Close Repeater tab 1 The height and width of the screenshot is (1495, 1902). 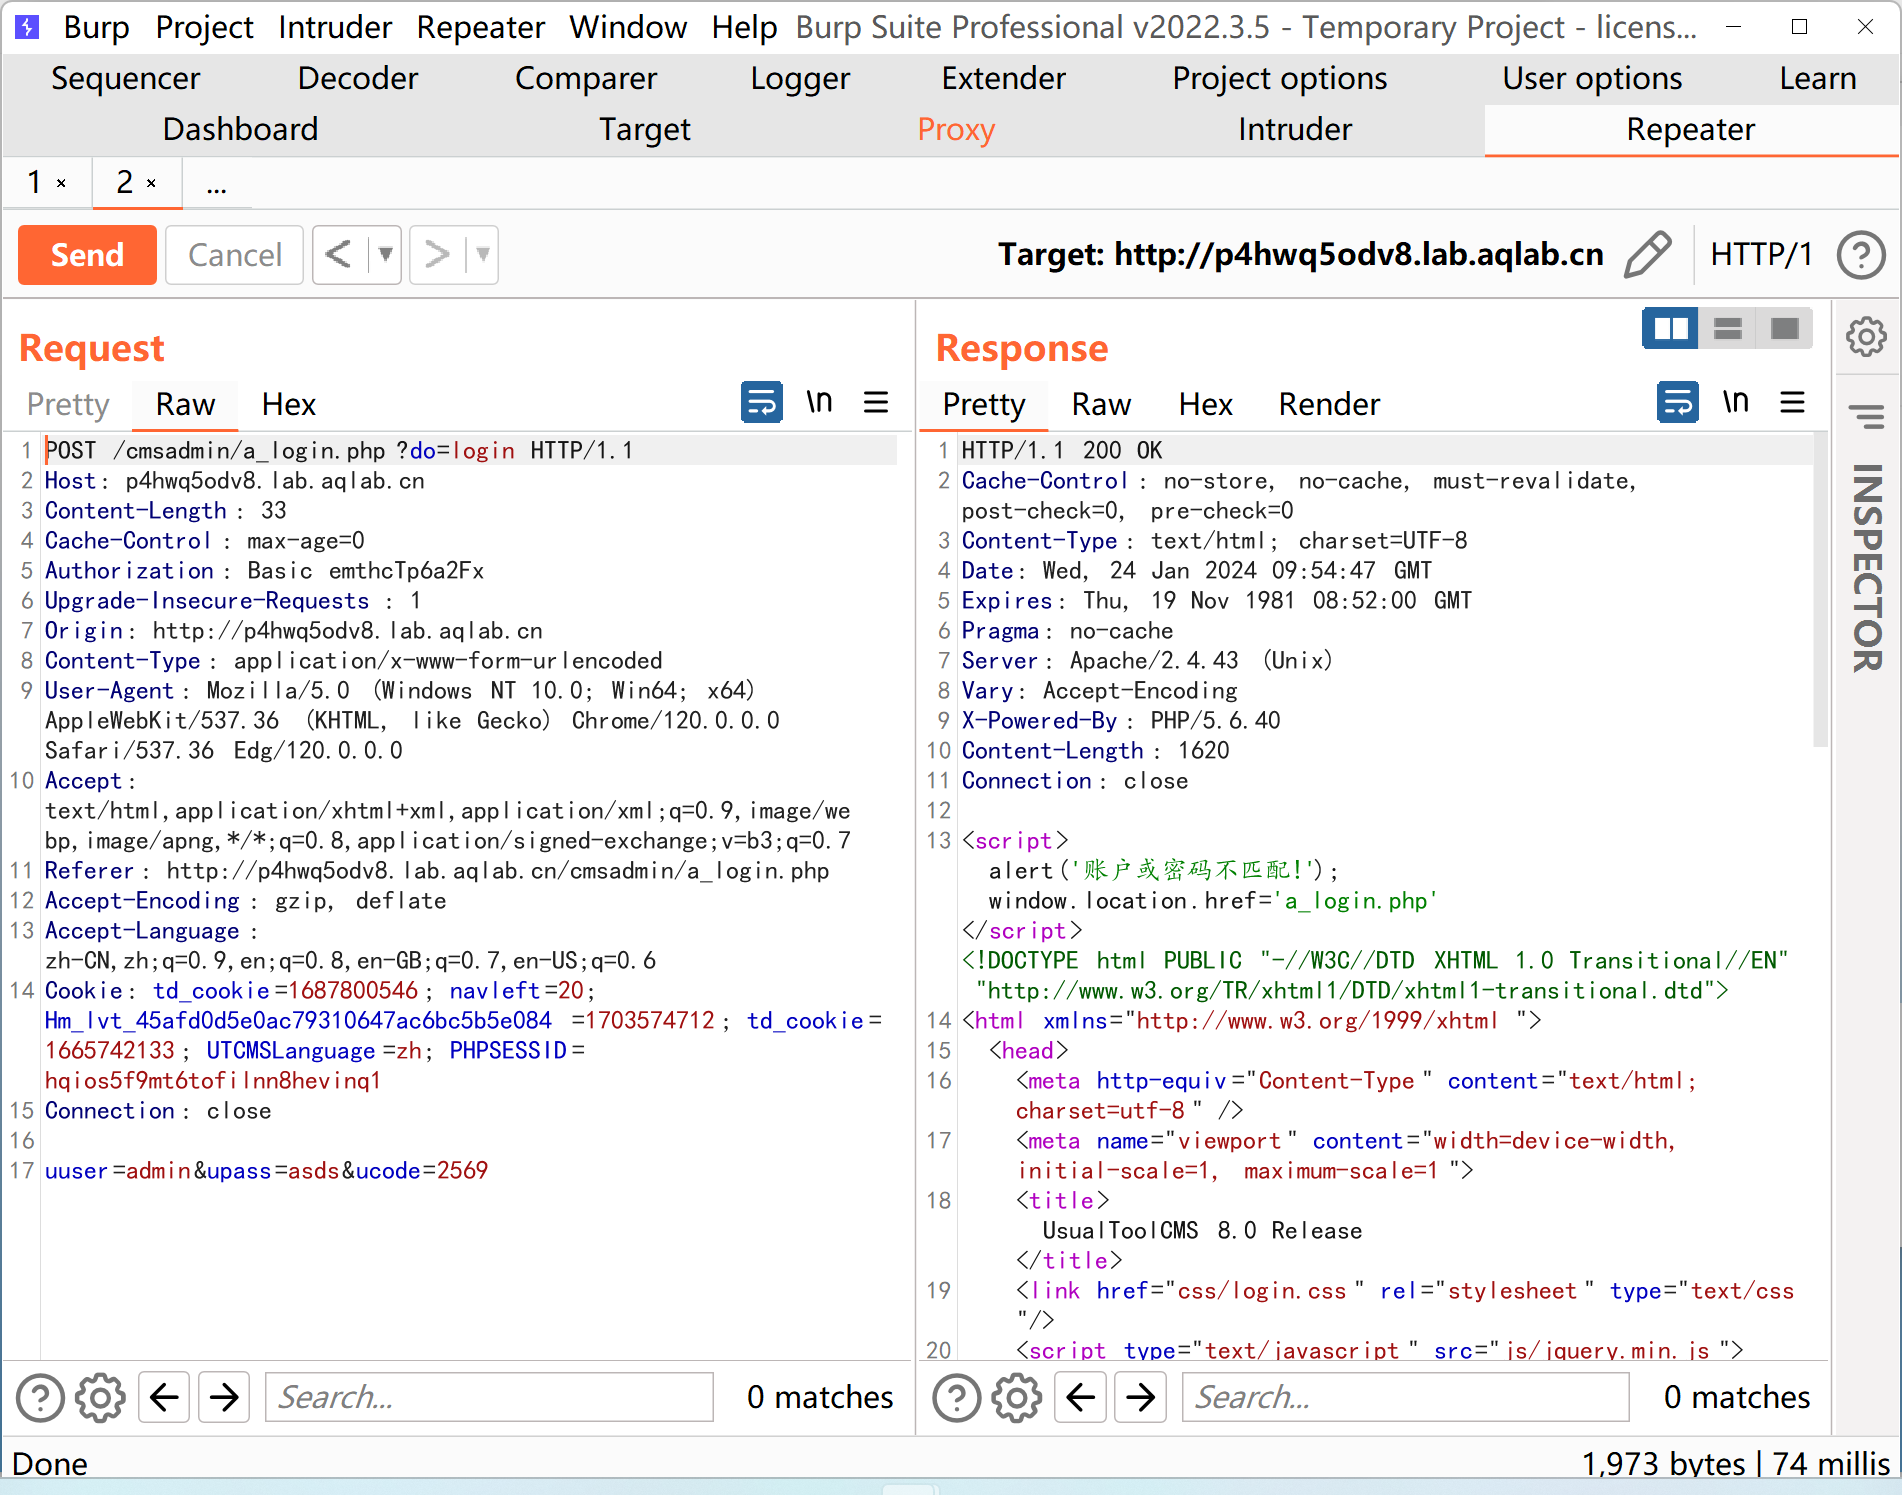point(61,183)
